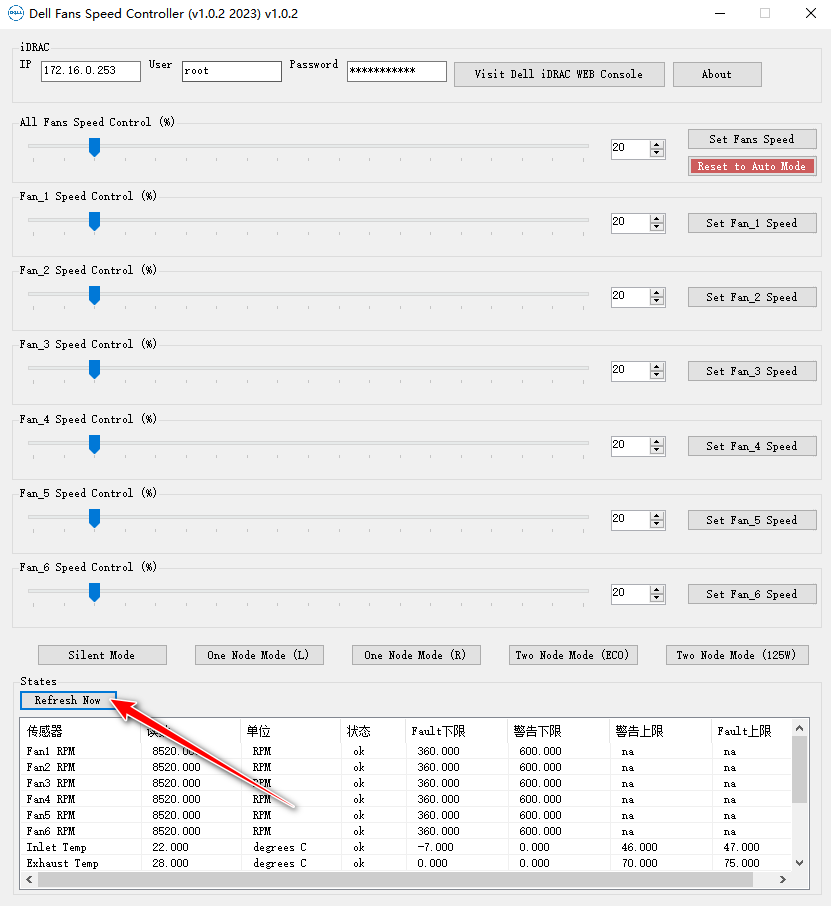This screenshot has height=906, width=831.
Task: Increment Fan_5 speed spinner up arrow
Action: click(x=656, y=516)
